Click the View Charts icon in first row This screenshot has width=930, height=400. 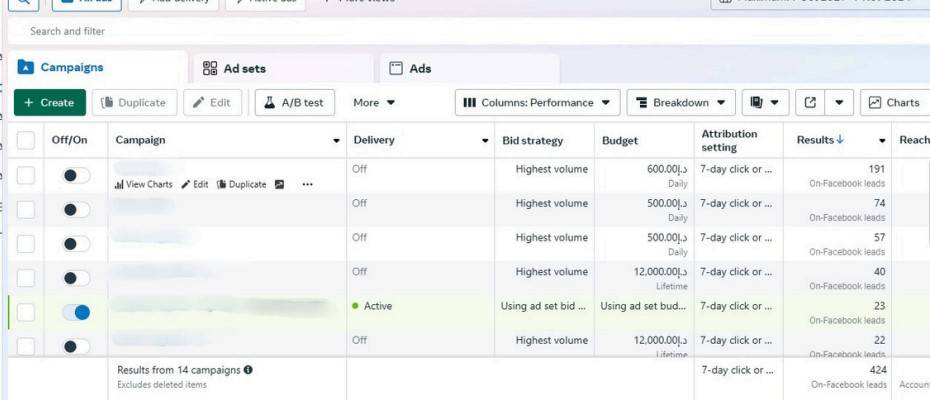pyautogui.click(x=120, y=185)
